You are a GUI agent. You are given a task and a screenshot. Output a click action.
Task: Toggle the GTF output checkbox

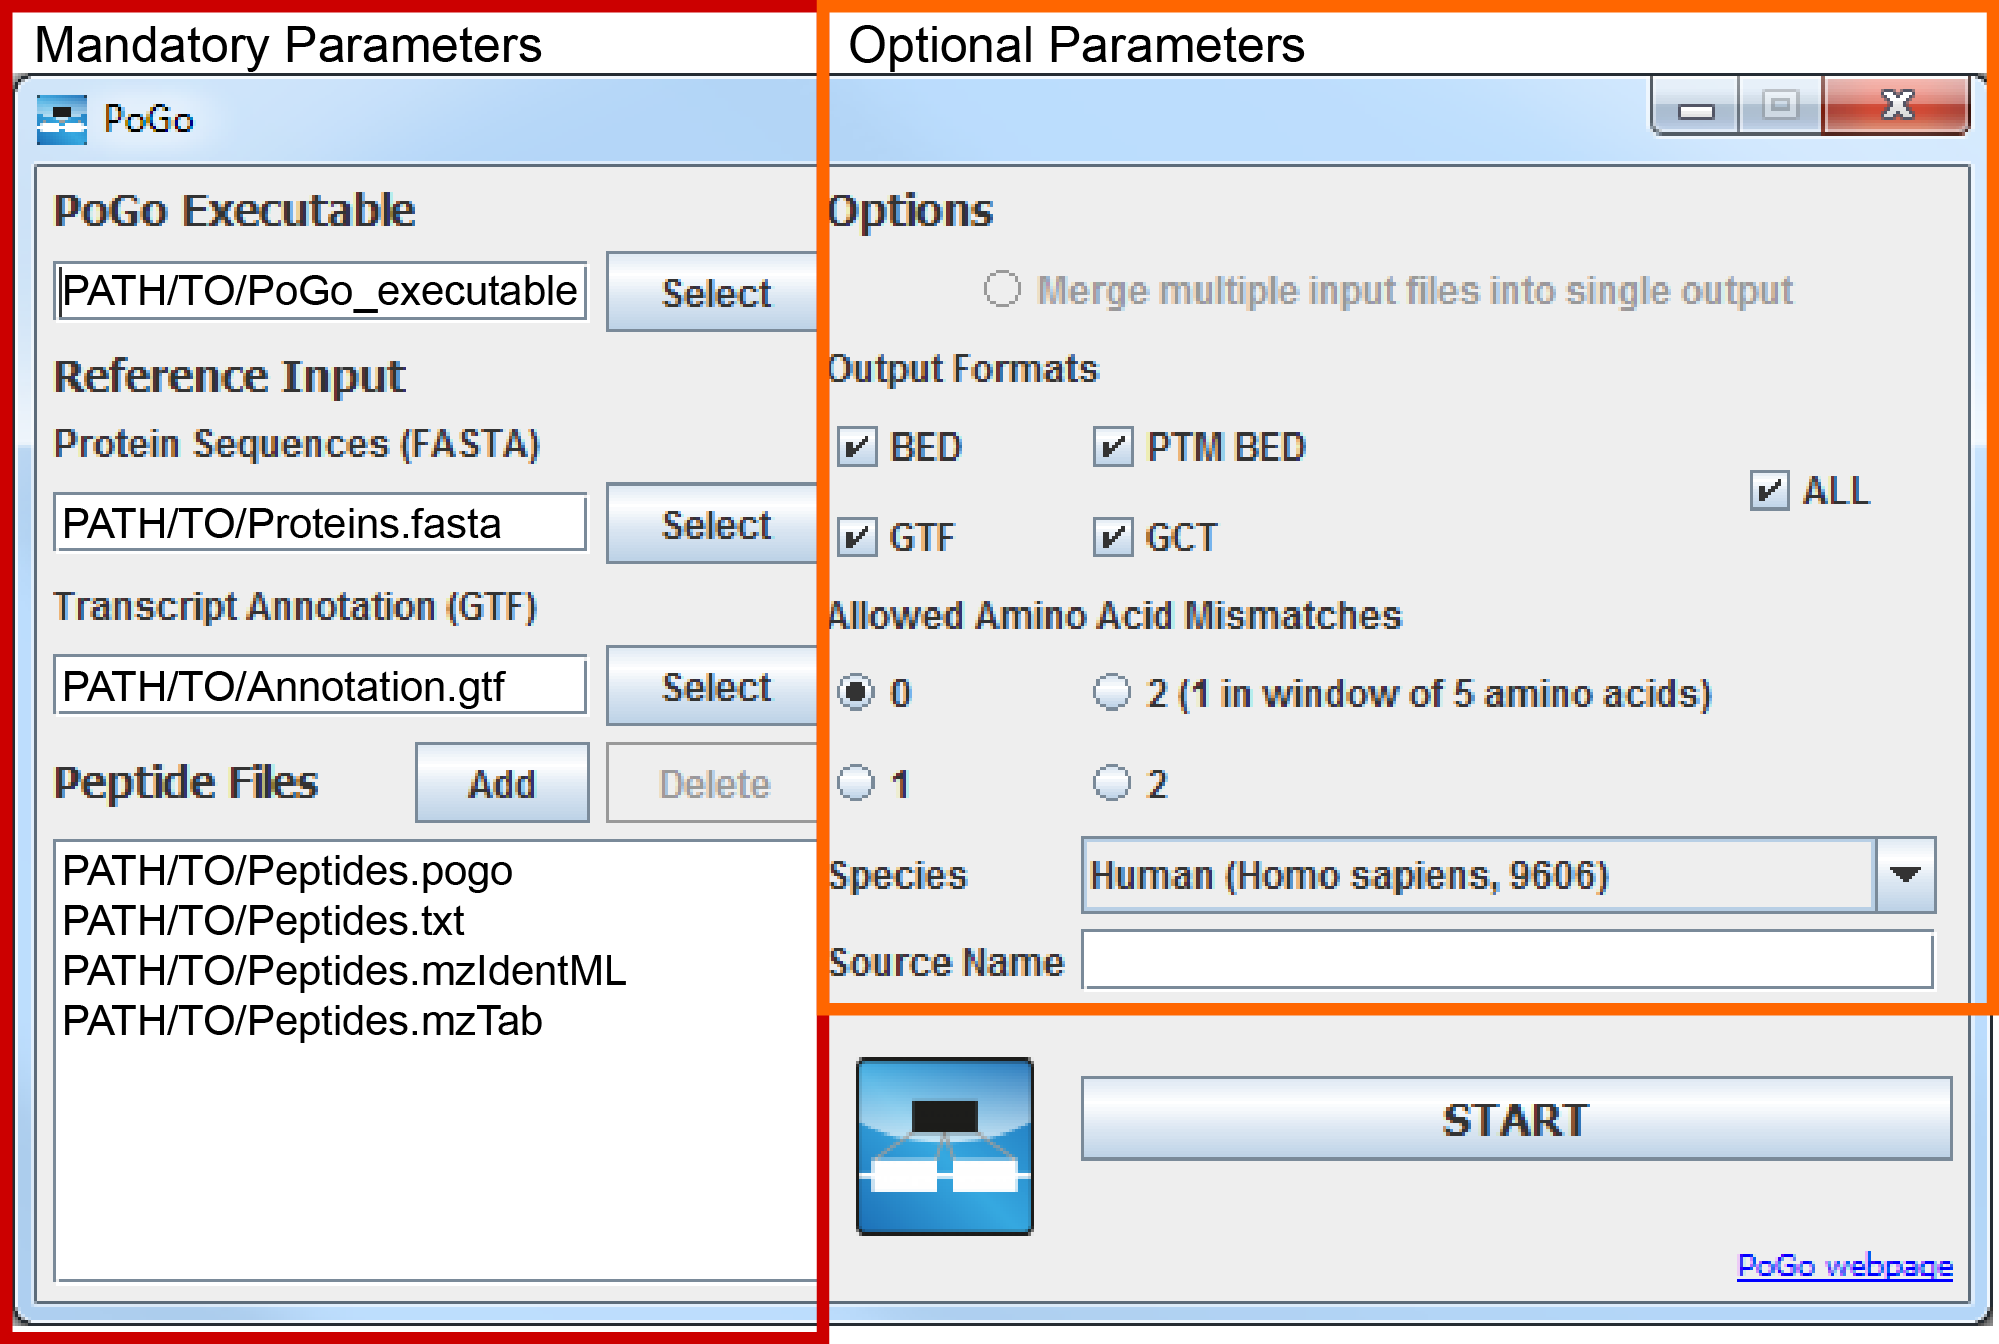coord(857,537)
